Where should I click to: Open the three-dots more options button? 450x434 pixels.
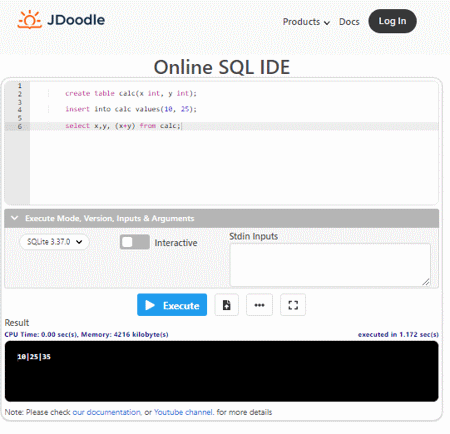[259, 305]
